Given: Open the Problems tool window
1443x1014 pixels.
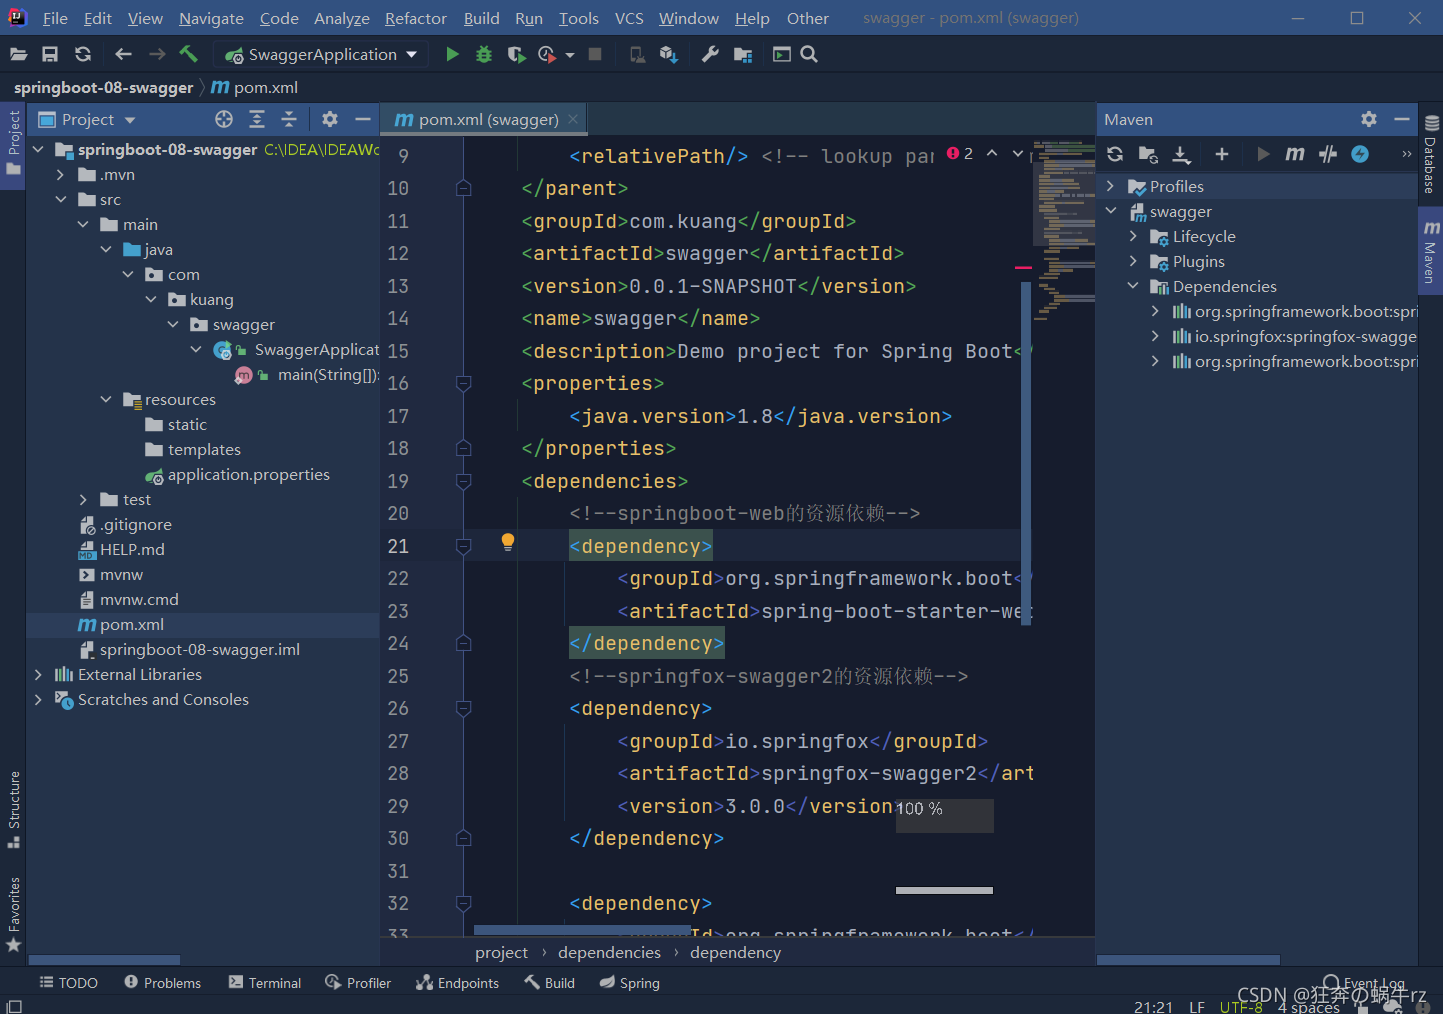Looking at the screenshot, I should 163,983.
